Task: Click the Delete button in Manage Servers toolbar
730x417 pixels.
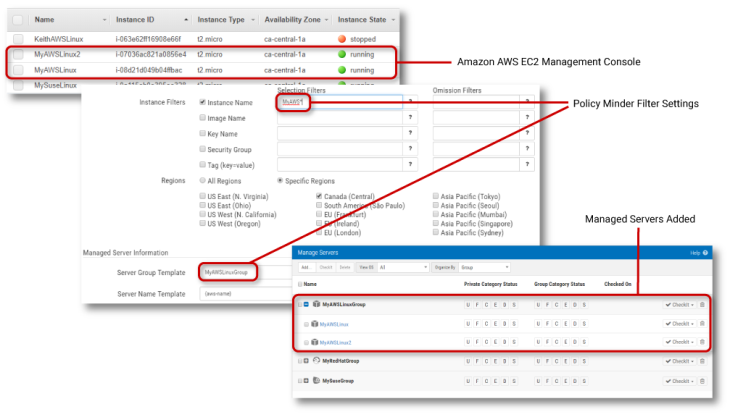Action: point(345,268)
